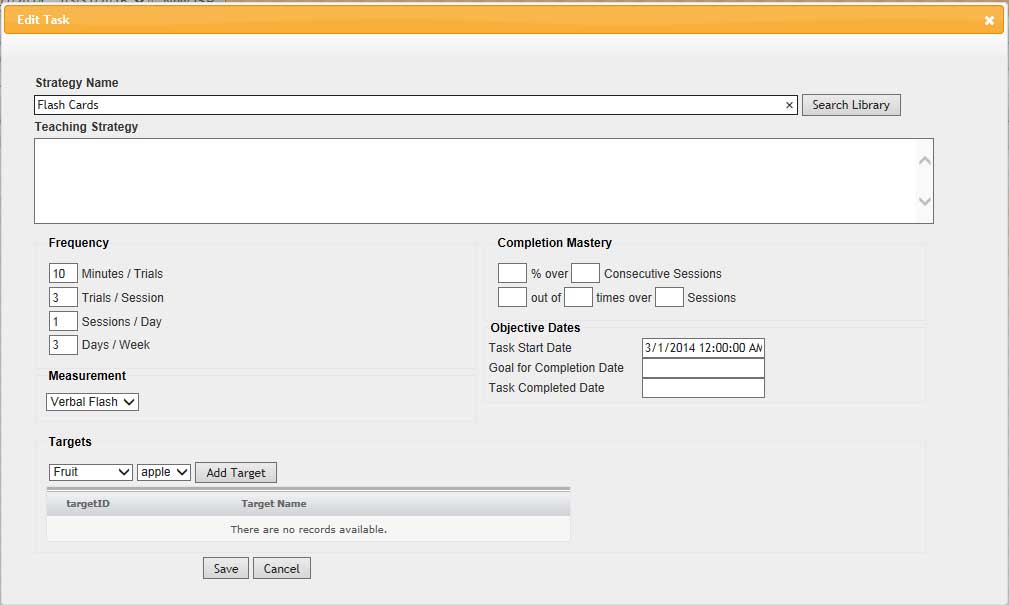This screenshot has height=605, width=1009.
Task: Close the Edit Task dialog
Action: point(988,20)
